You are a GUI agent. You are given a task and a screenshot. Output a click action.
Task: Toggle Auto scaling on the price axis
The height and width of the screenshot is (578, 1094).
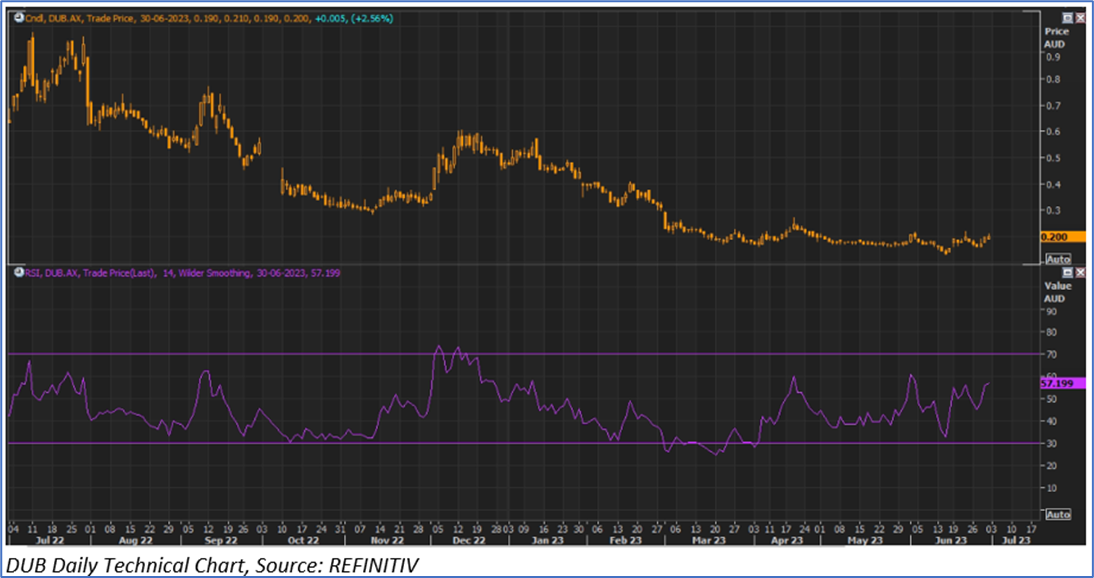point(1057,259)
